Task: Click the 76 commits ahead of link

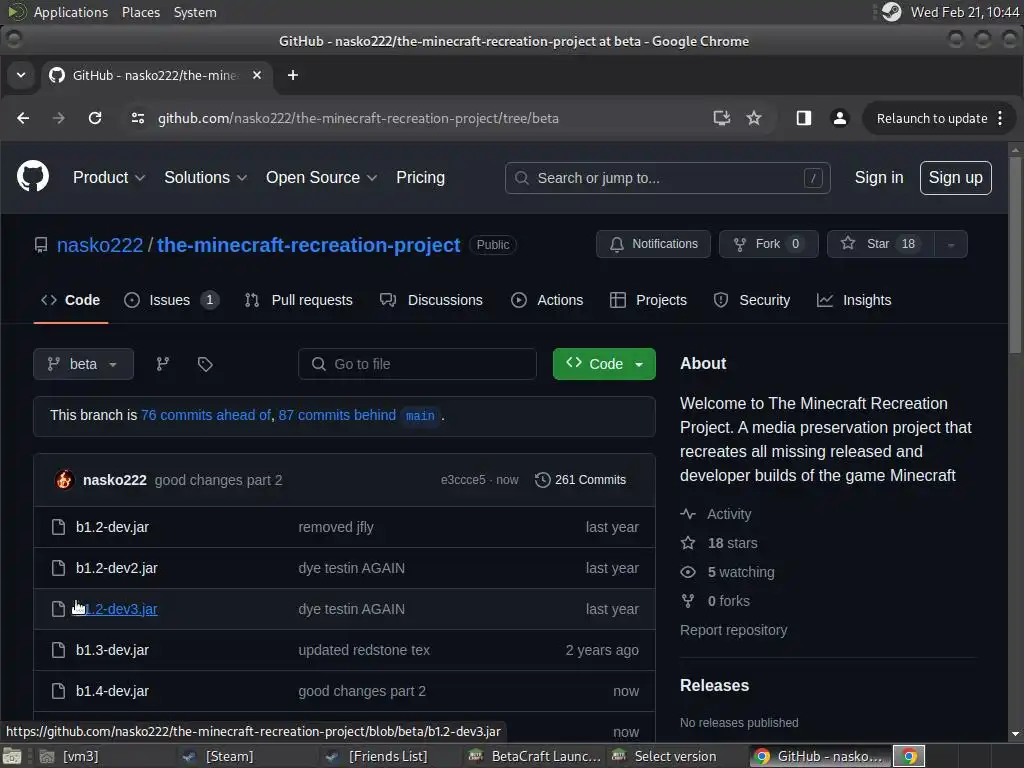Action: (x=206, y=415)
